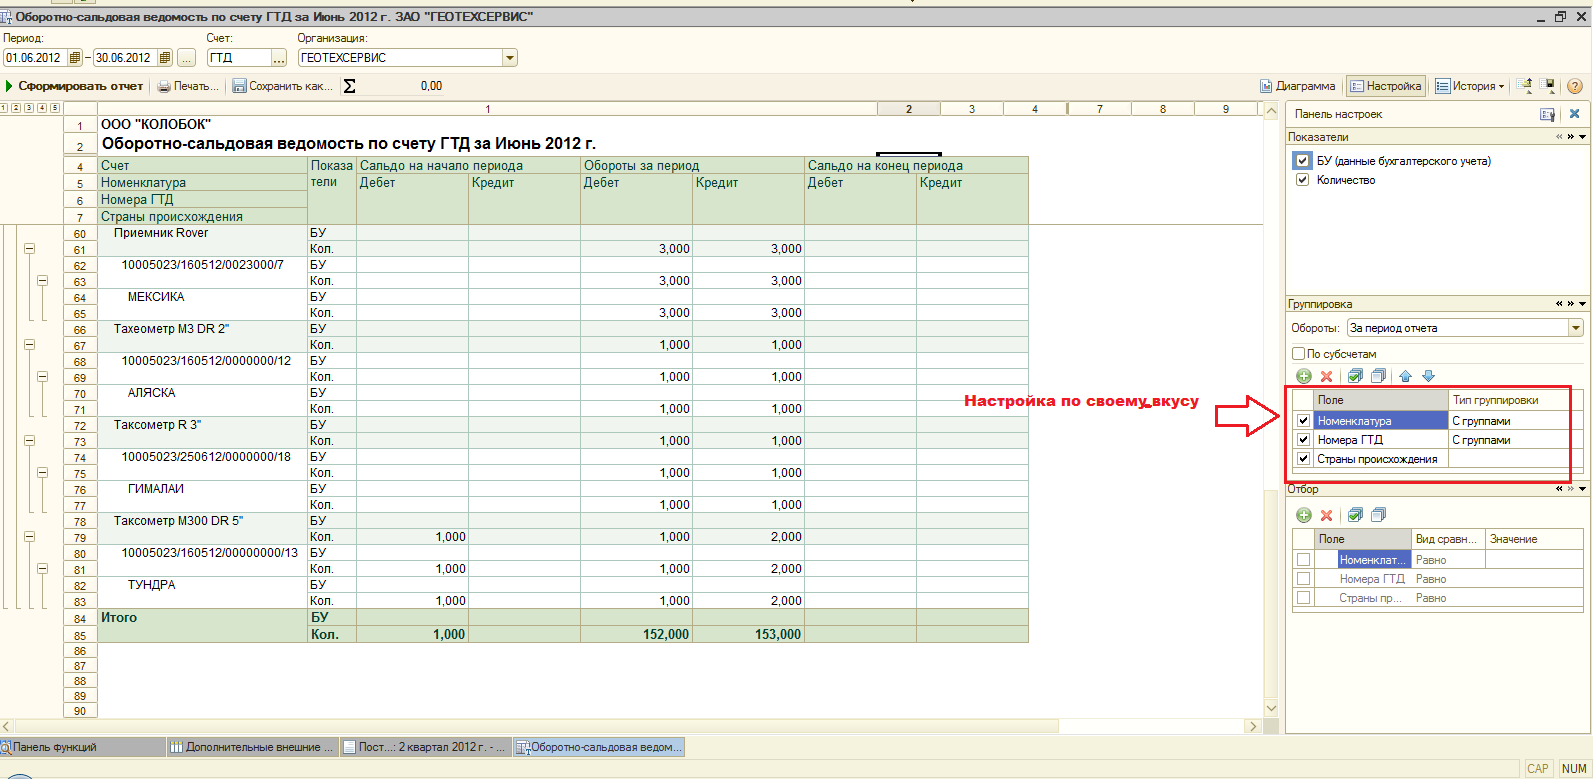Collapse the Показатели section arrow
The width and height of the screenshot is (1593, 779).
pos(1583,137)
